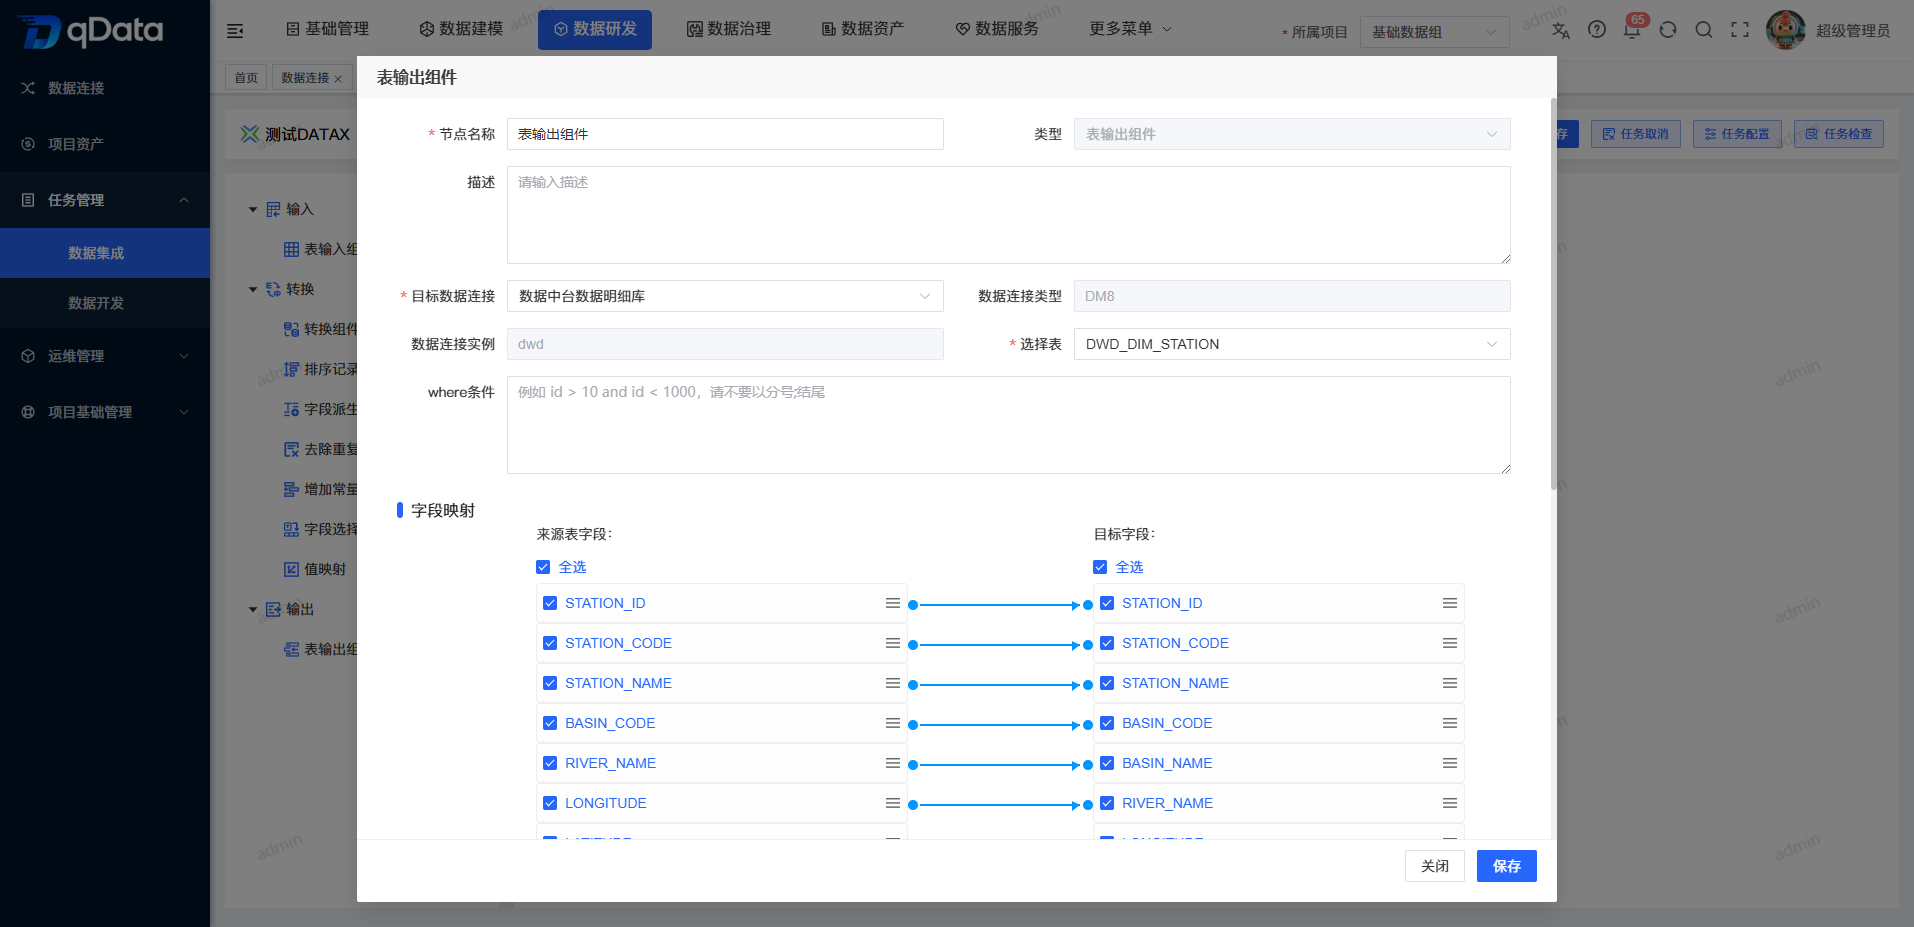
Task: Collapse the sidebar with the hamburger icon
Action: [x=235, y=30]
